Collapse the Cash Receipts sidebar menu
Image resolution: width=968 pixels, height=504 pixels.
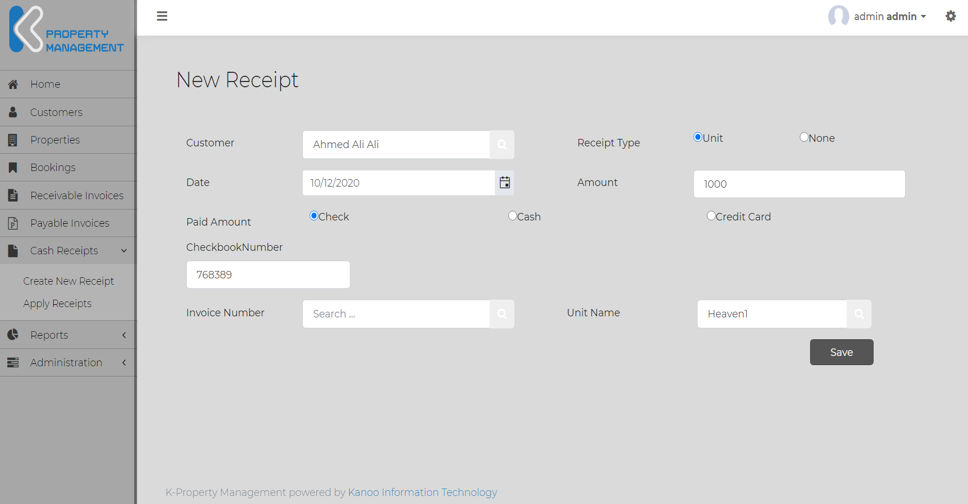click(67, 251)
